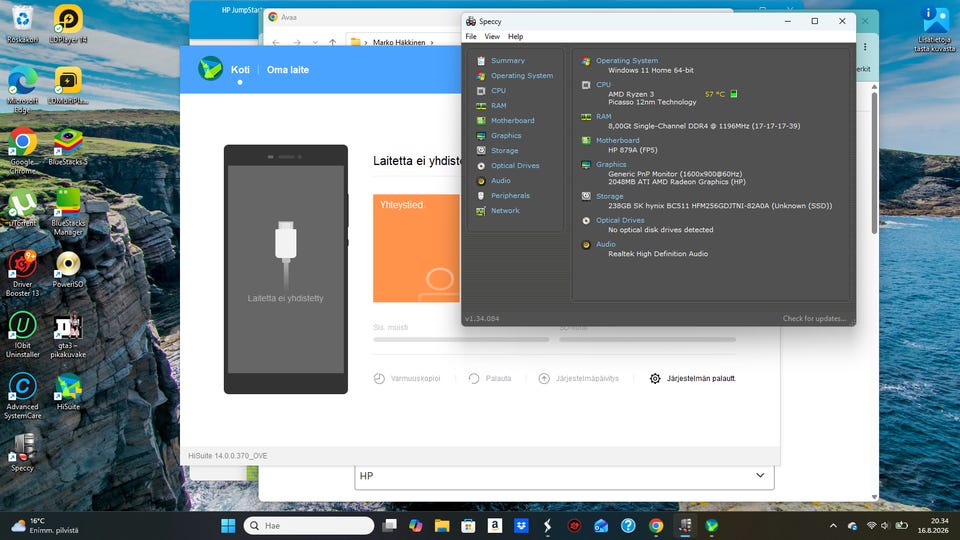The width and height of the screenshot is (960, 540).
Task: Open Microsoft Store from the taskbar
Action: coord(468,526)
